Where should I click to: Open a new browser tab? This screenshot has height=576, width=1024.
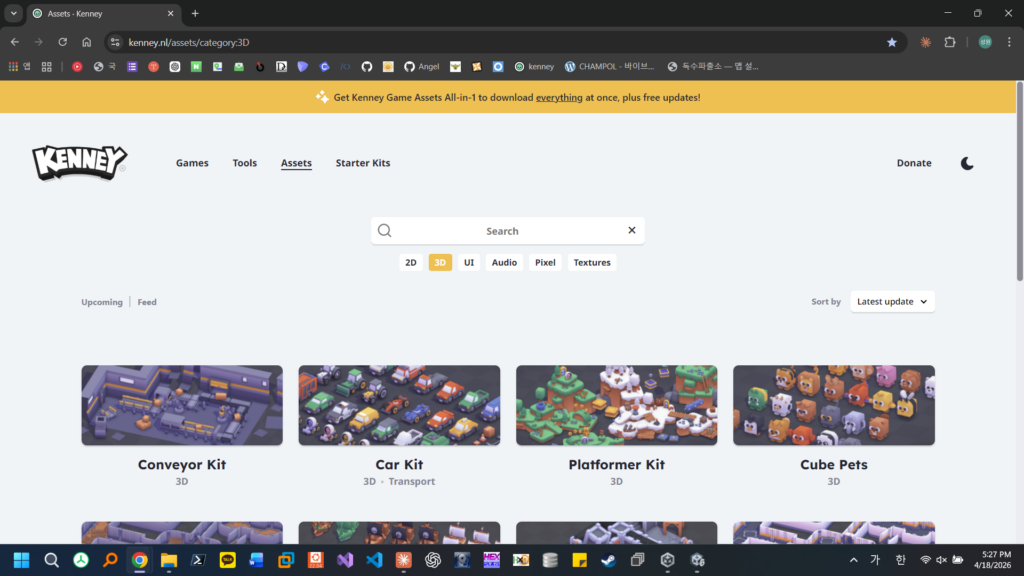(195, 14)
